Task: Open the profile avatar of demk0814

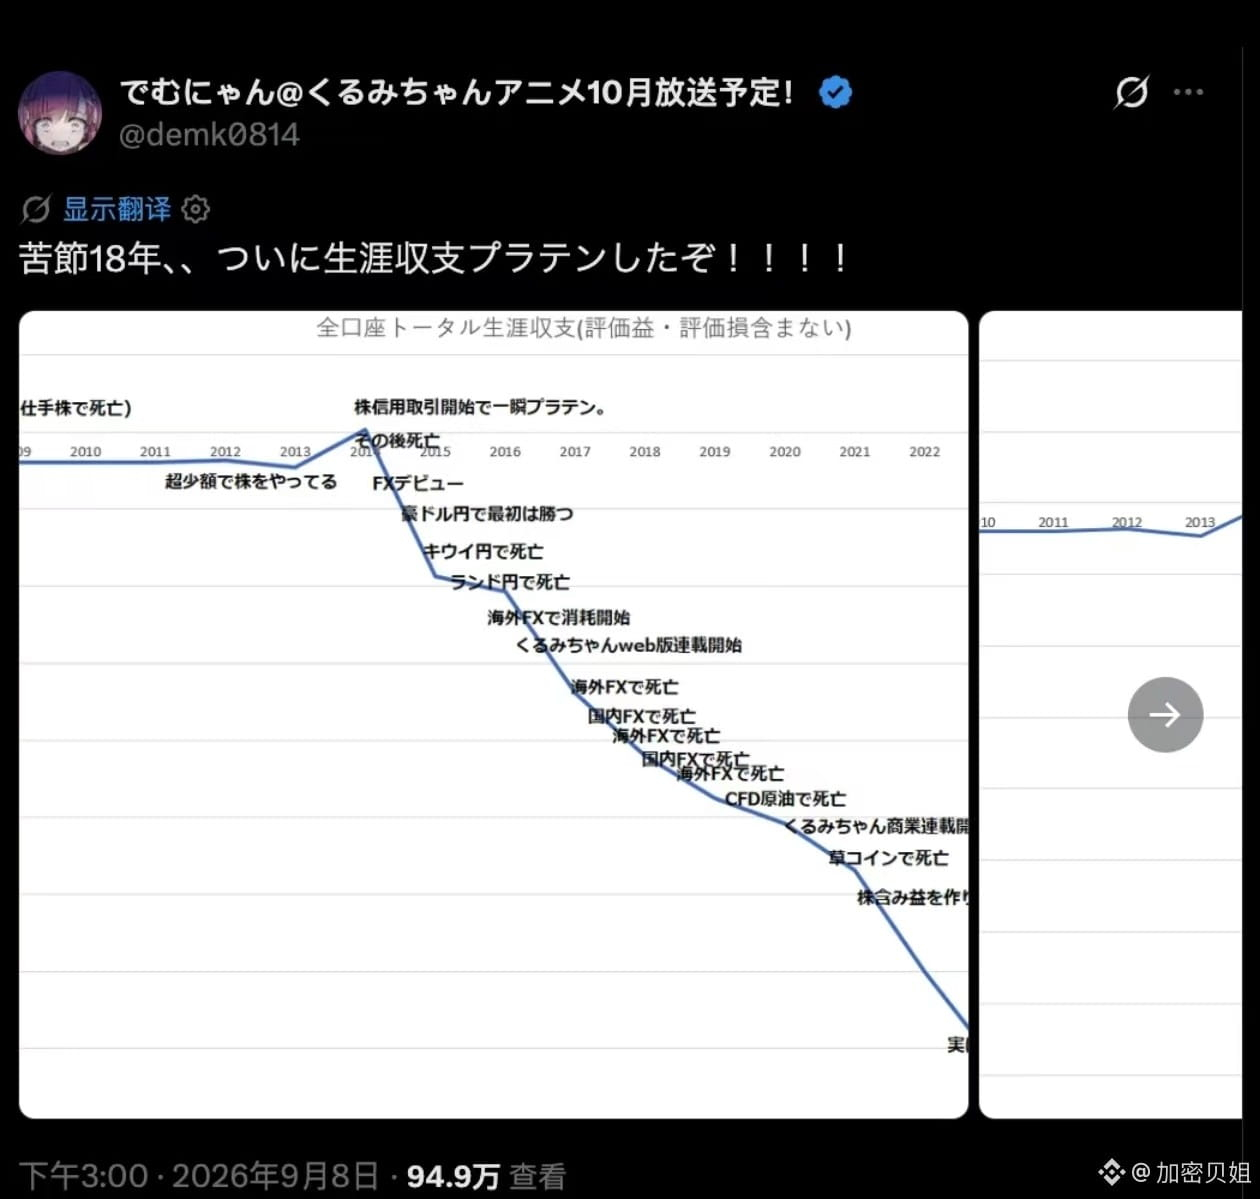Action: [x=60, y=112]
